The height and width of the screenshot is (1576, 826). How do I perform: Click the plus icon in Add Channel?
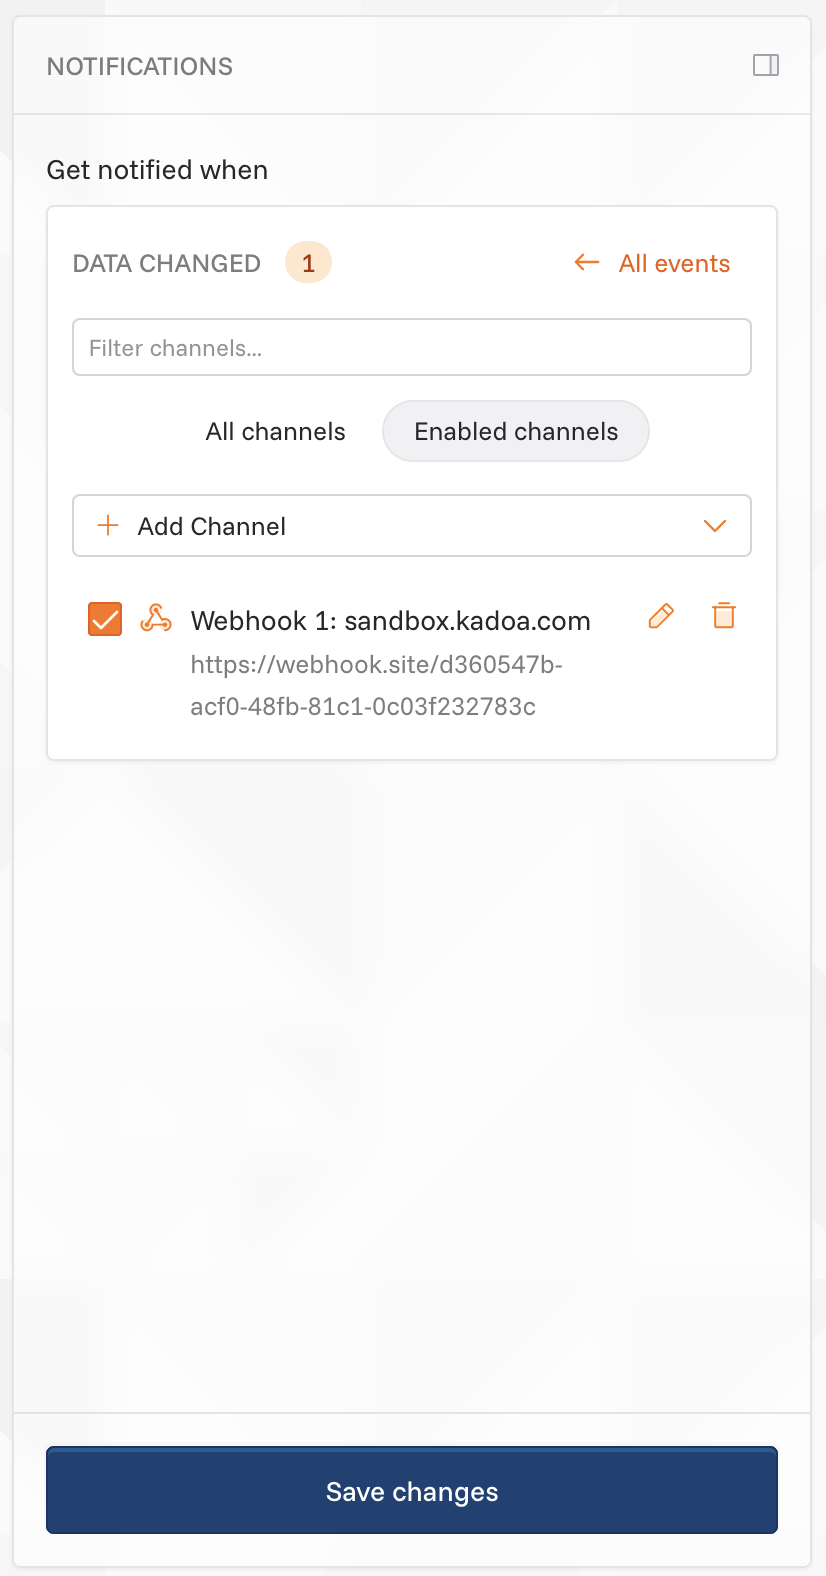click(x=108, y=525)
